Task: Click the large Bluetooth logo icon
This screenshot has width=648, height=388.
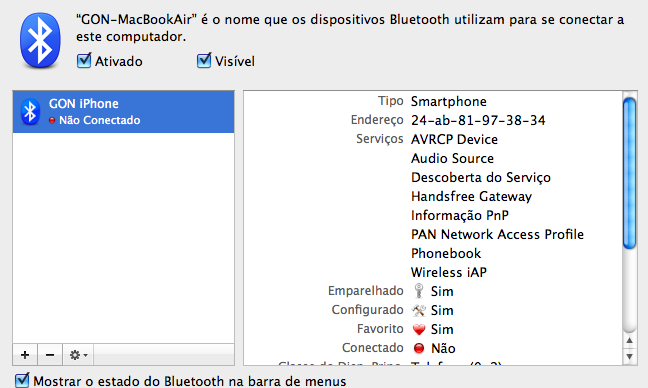Action: pyautogui.click(x=40, y=40)
